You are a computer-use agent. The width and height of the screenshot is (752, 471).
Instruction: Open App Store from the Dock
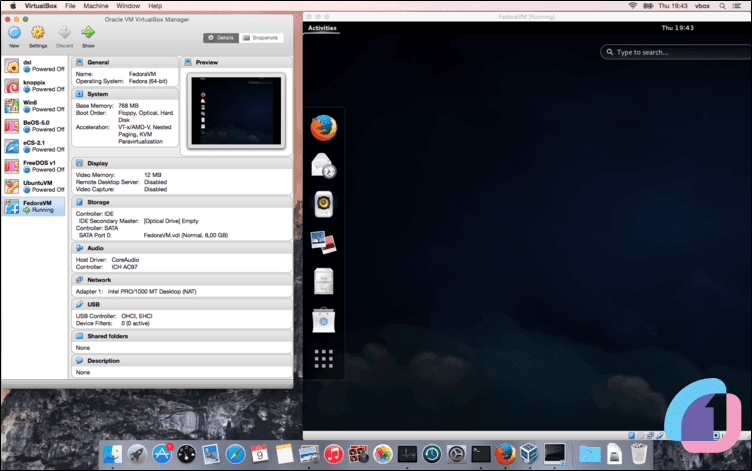tap(162, 454)
